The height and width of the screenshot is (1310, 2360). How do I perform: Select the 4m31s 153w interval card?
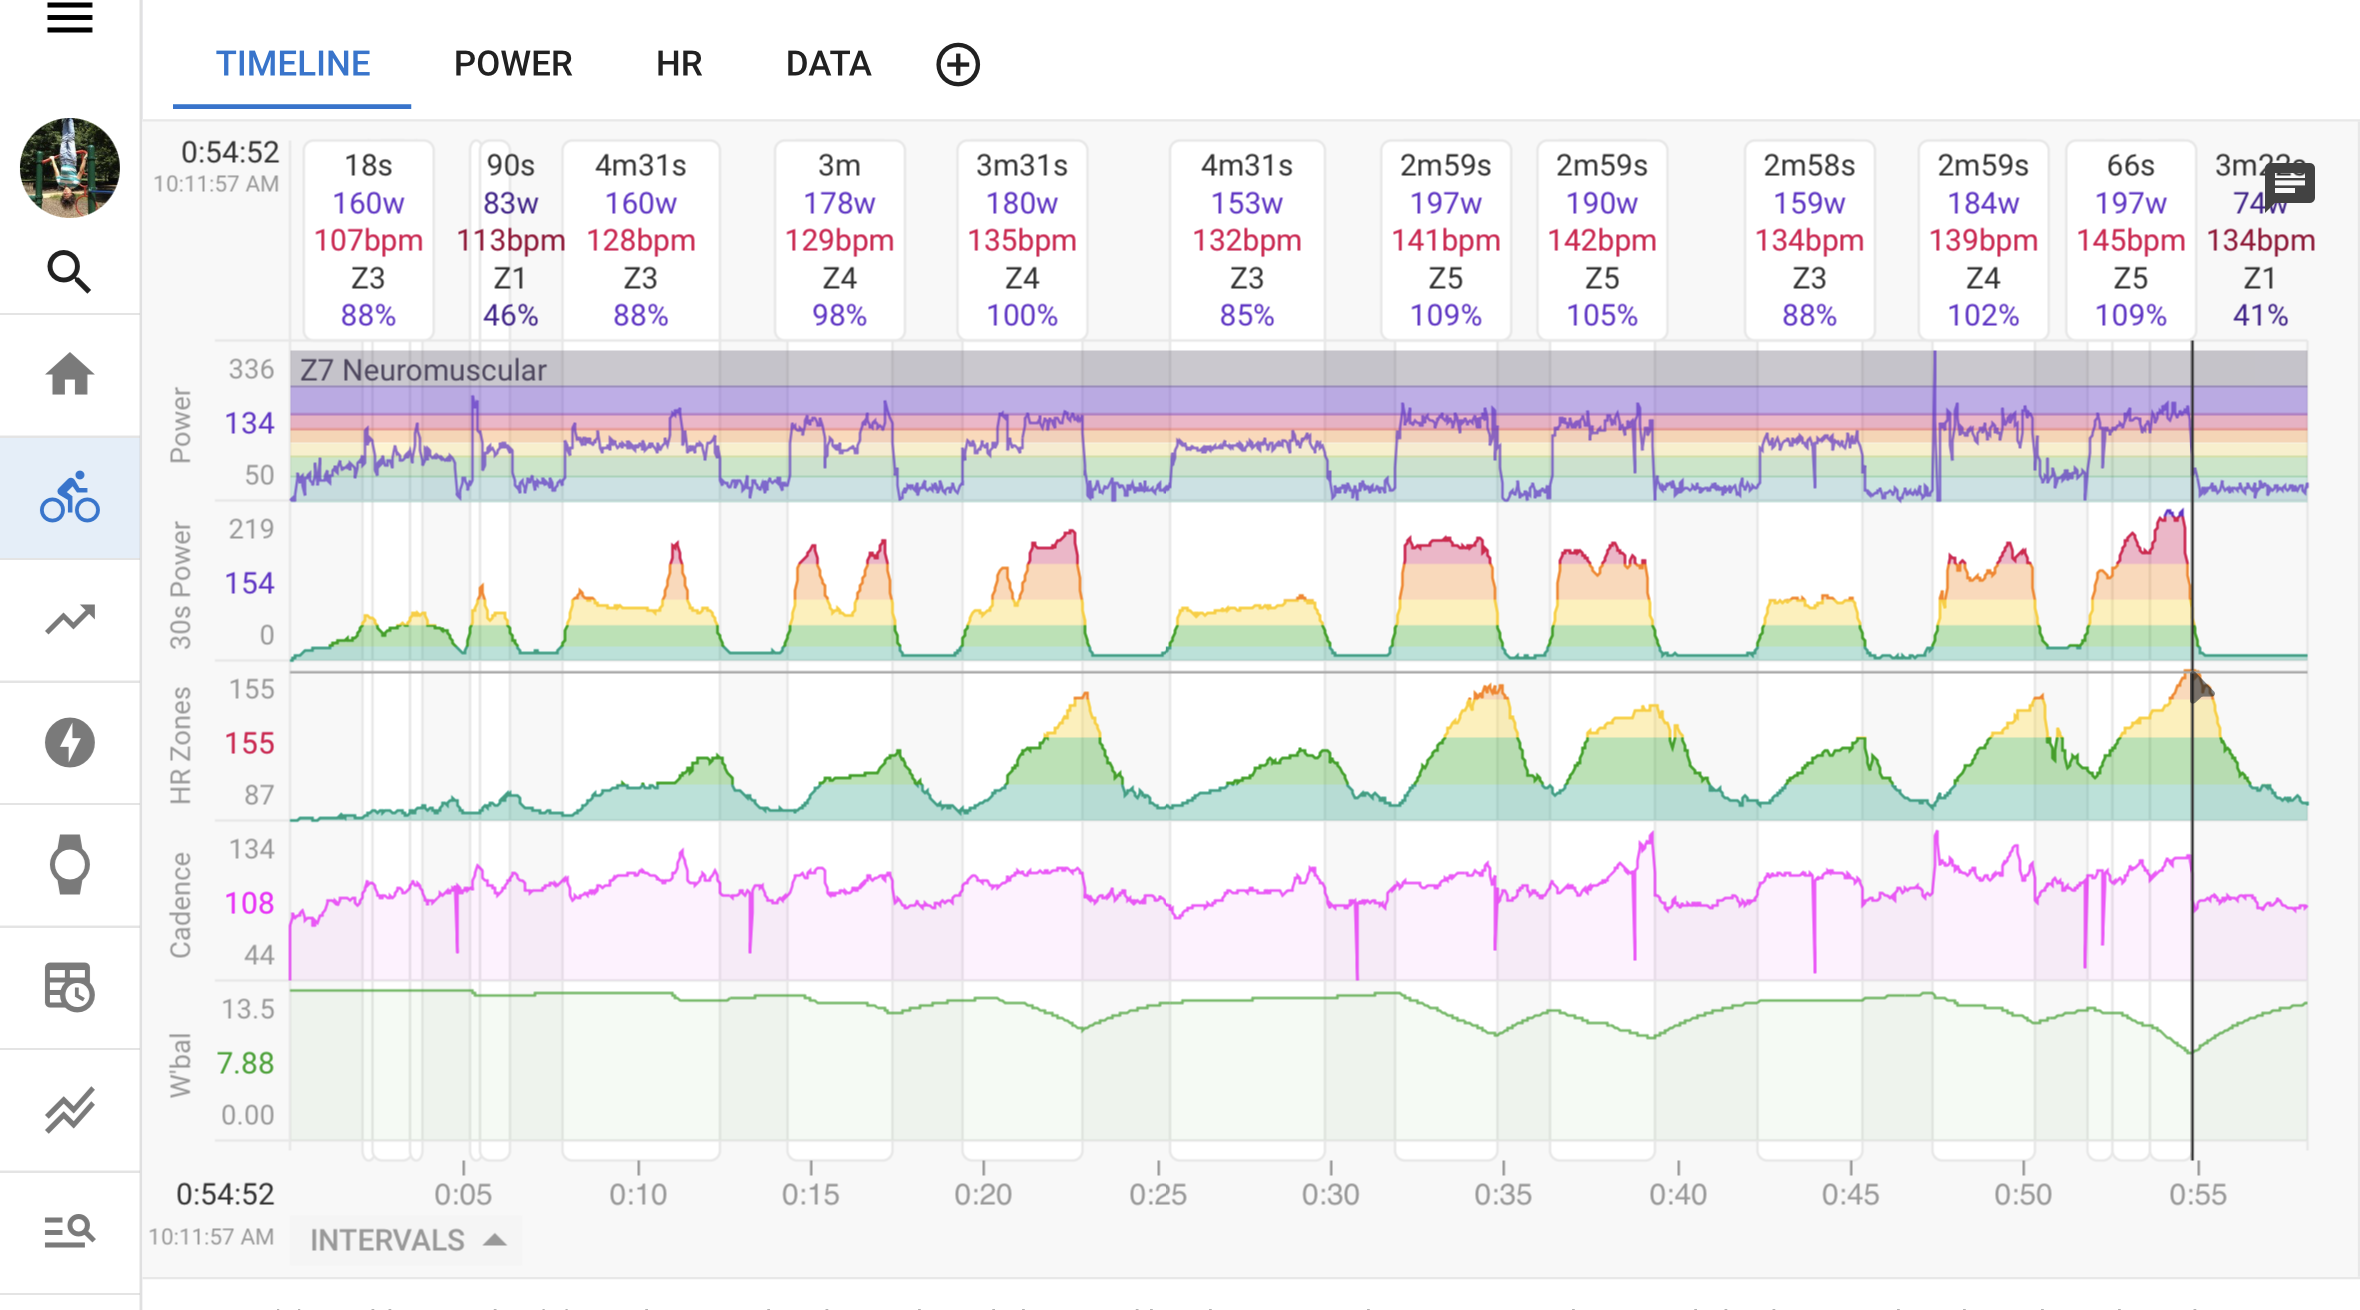(x=1246, y=240)
